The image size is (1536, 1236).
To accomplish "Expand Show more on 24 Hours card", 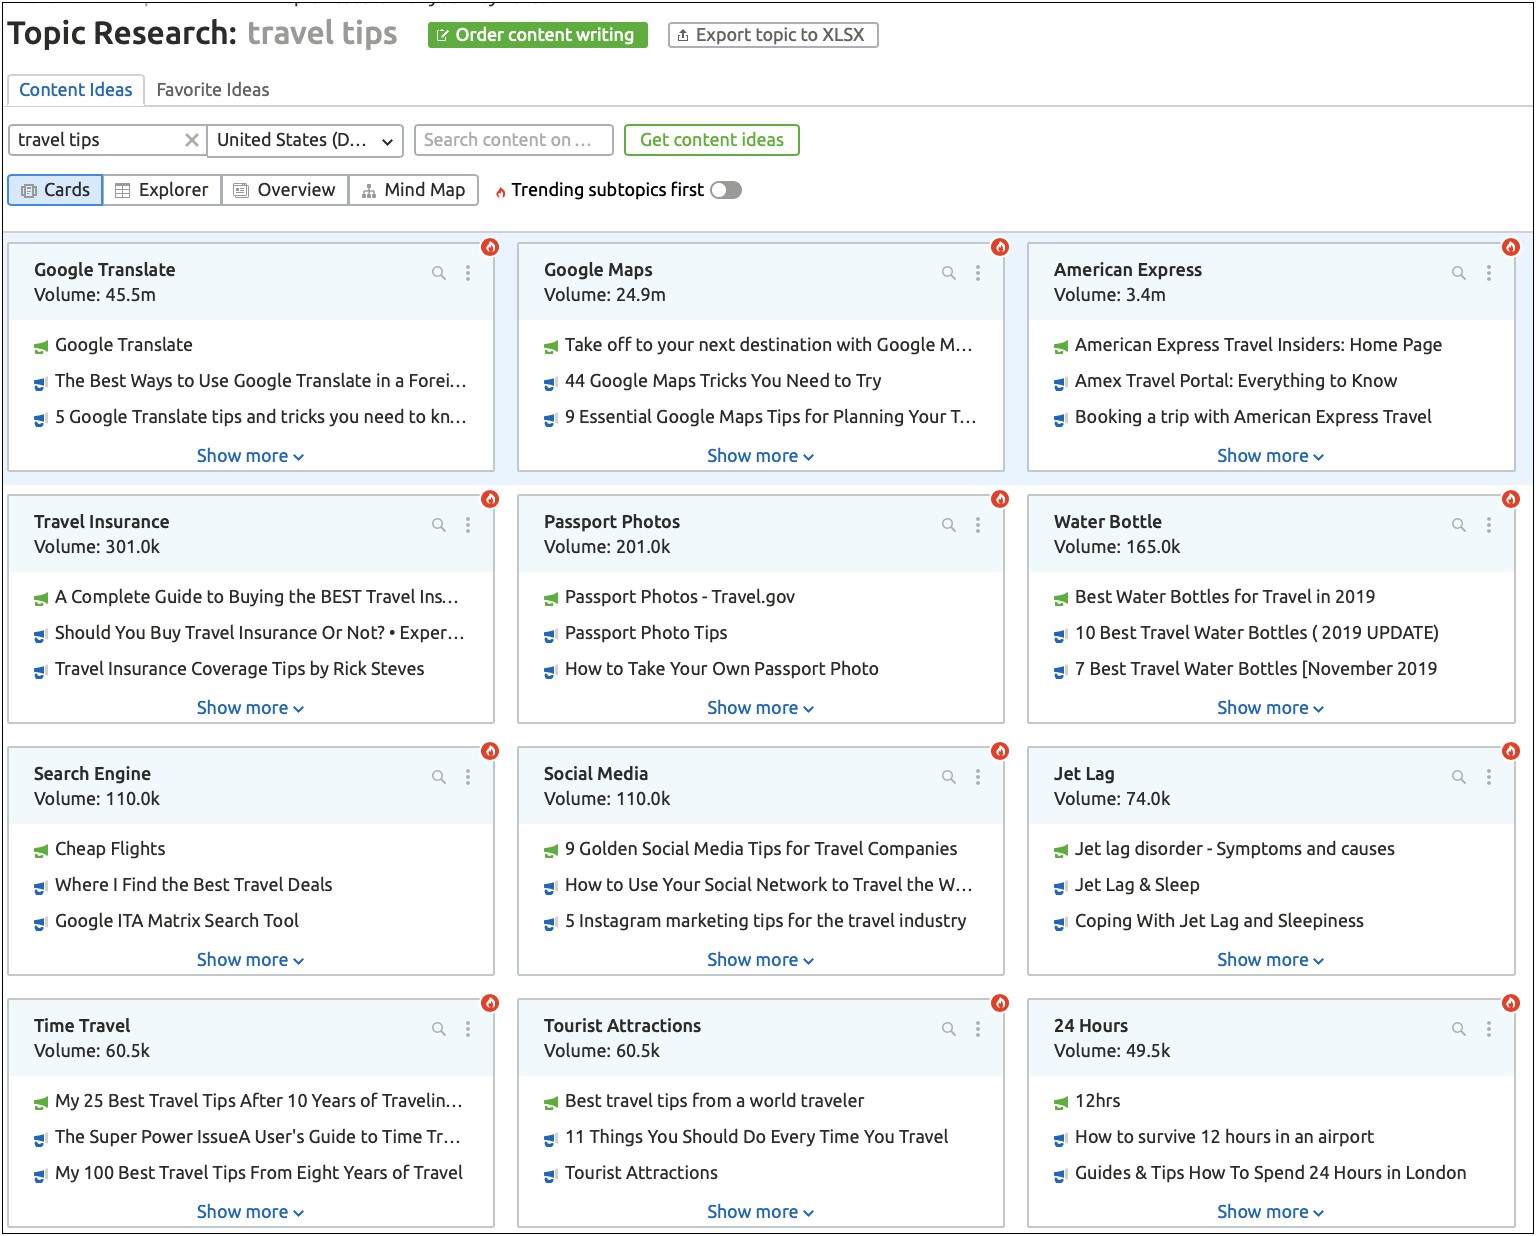I will (x=1270, y=1212).
